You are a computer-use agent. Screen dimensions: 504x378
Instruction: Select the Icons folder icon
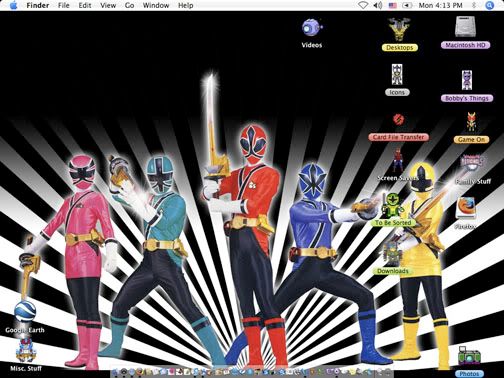(397, 75)
